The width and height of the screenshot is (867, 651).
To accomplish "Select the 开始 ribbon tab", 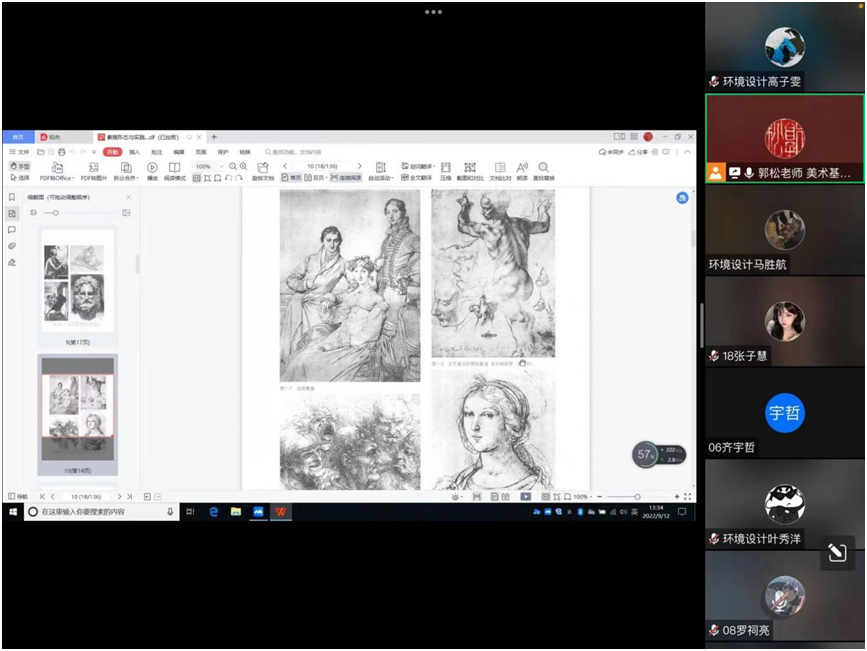I will (112, 152).
